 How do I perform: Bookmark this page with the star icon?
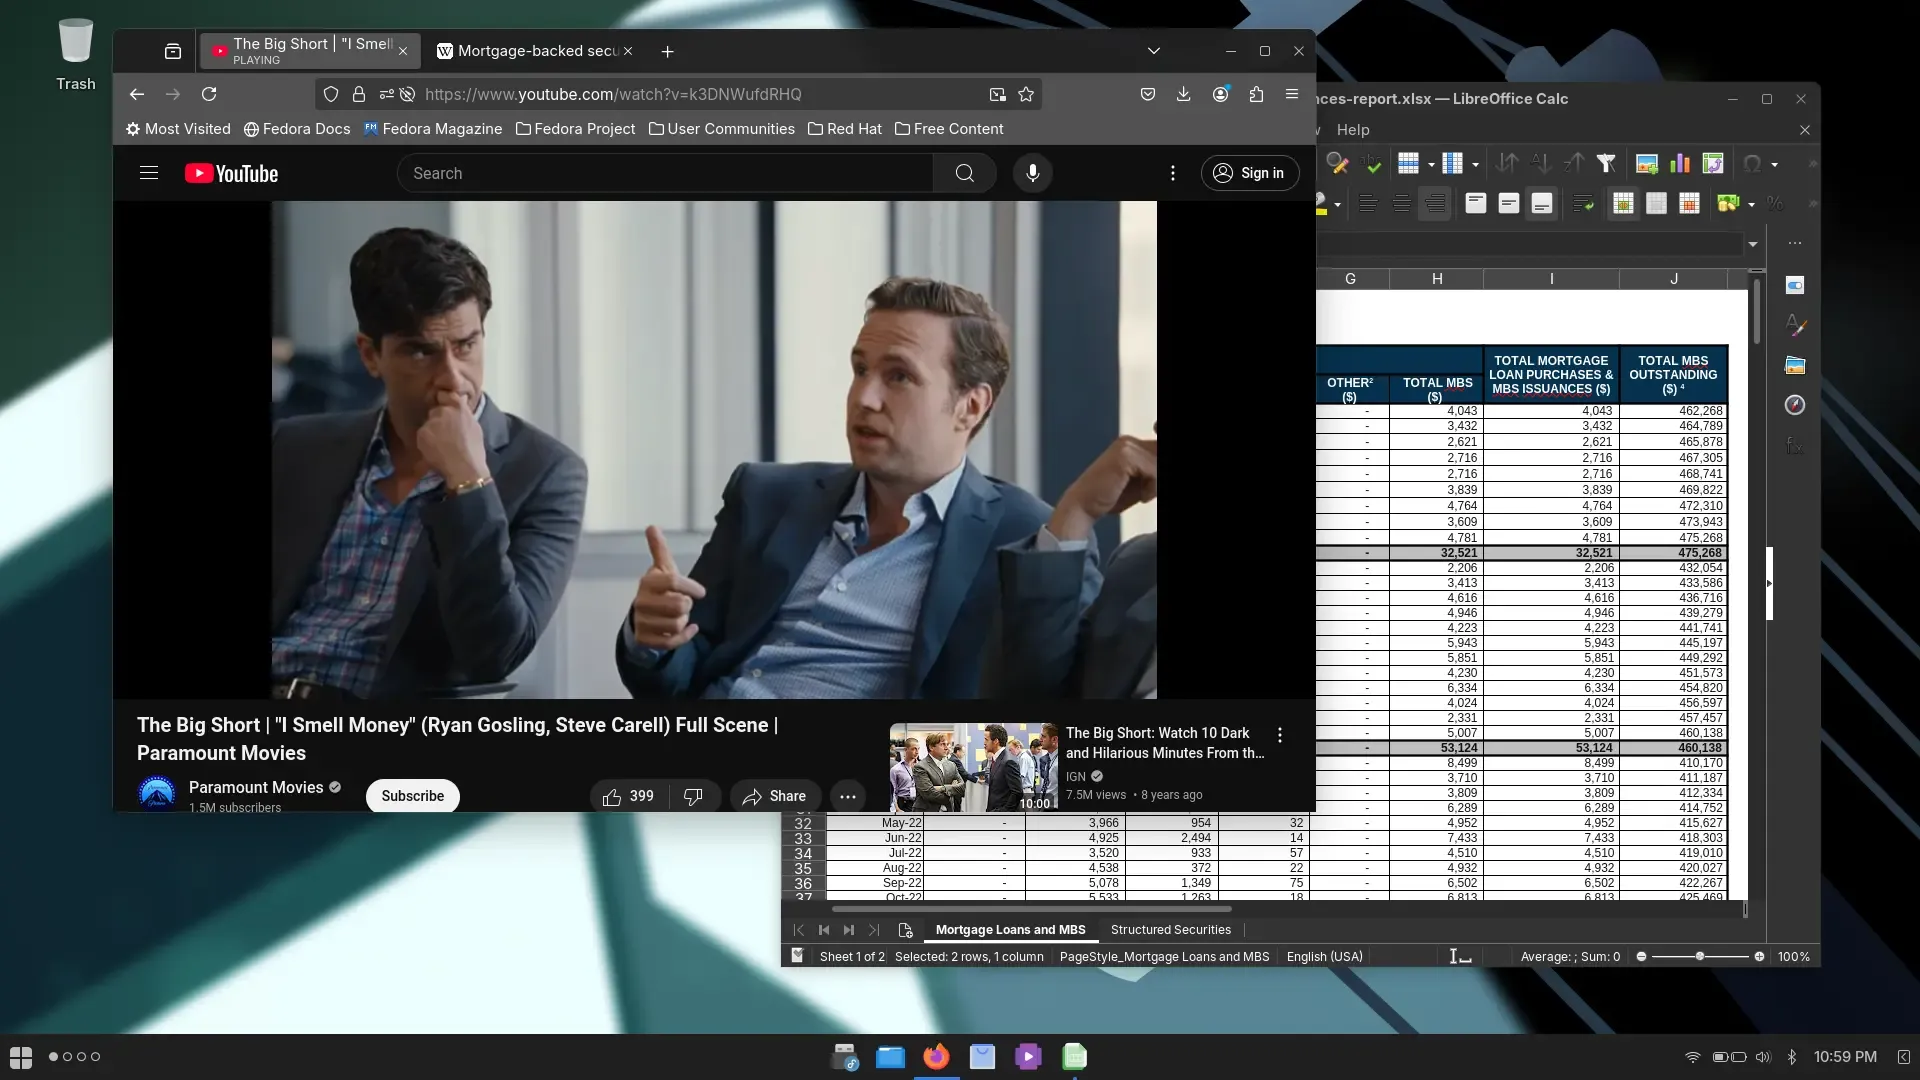(x=1026, y=94)
